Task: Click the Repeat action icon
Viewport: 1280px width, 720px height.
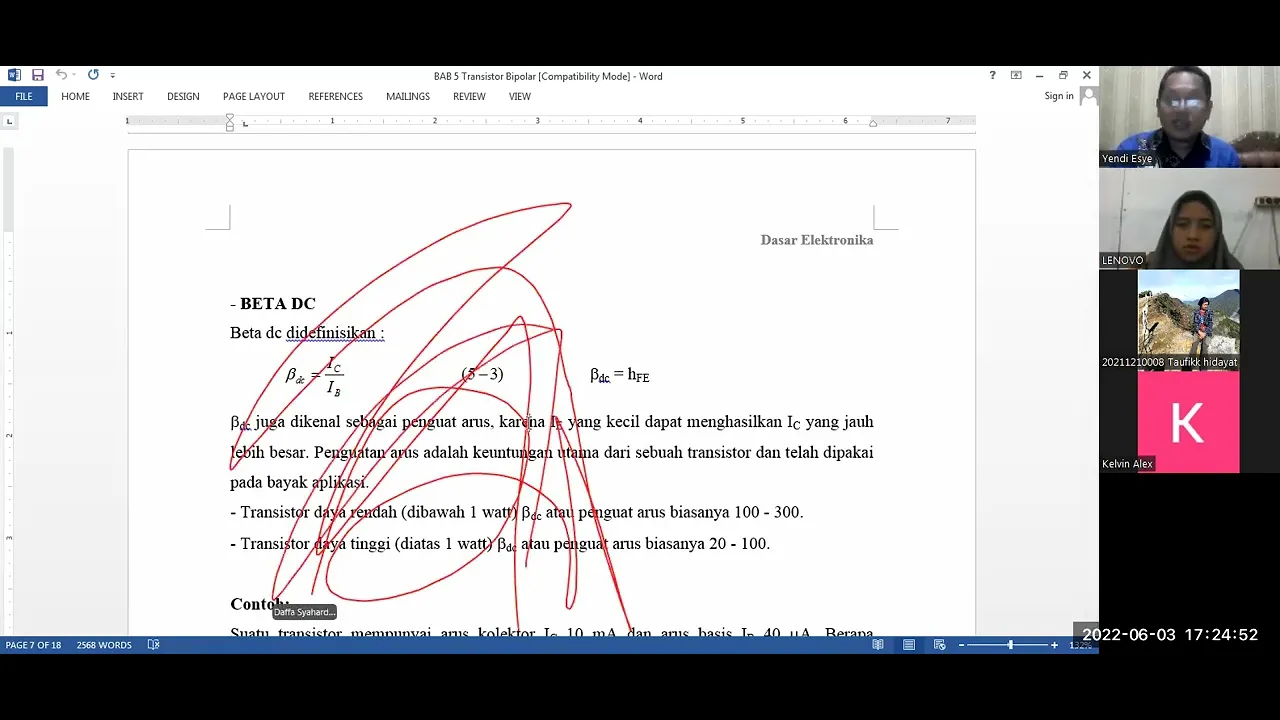Action: click(x=93, y=75)
